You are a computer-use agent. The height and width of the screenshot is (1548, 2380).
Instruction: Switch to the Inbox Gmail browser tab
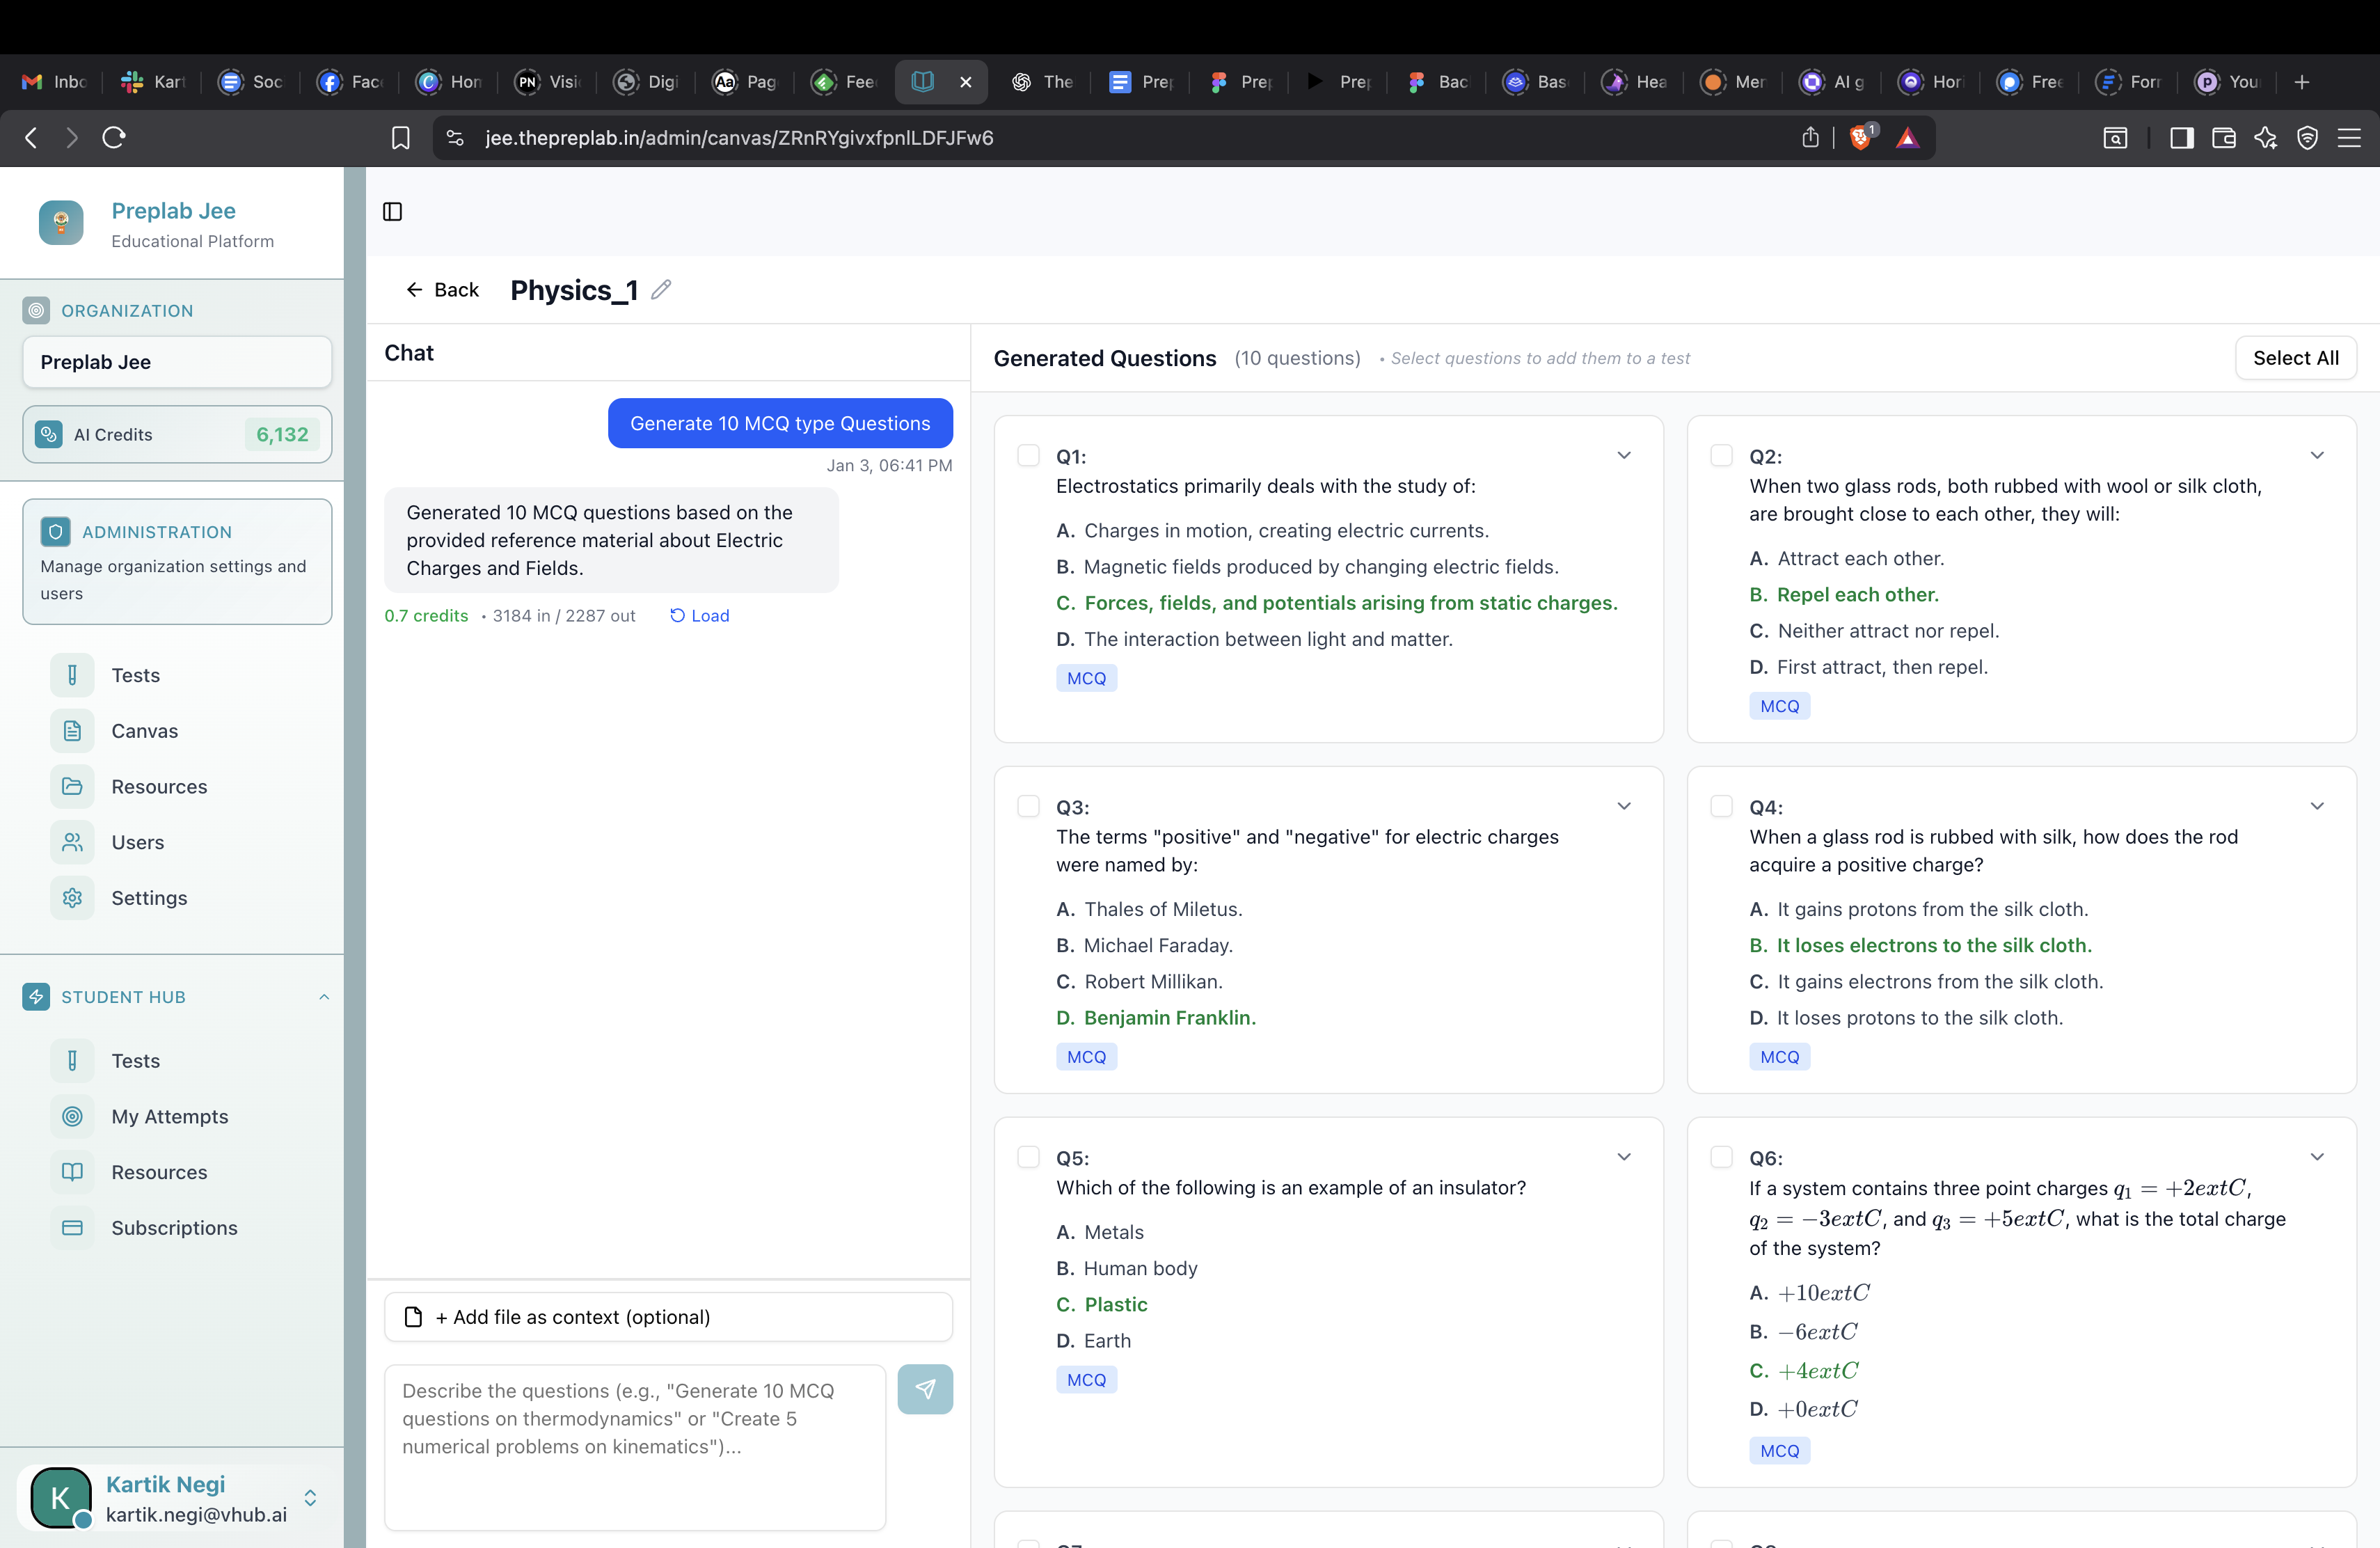[x=55, y=82]
